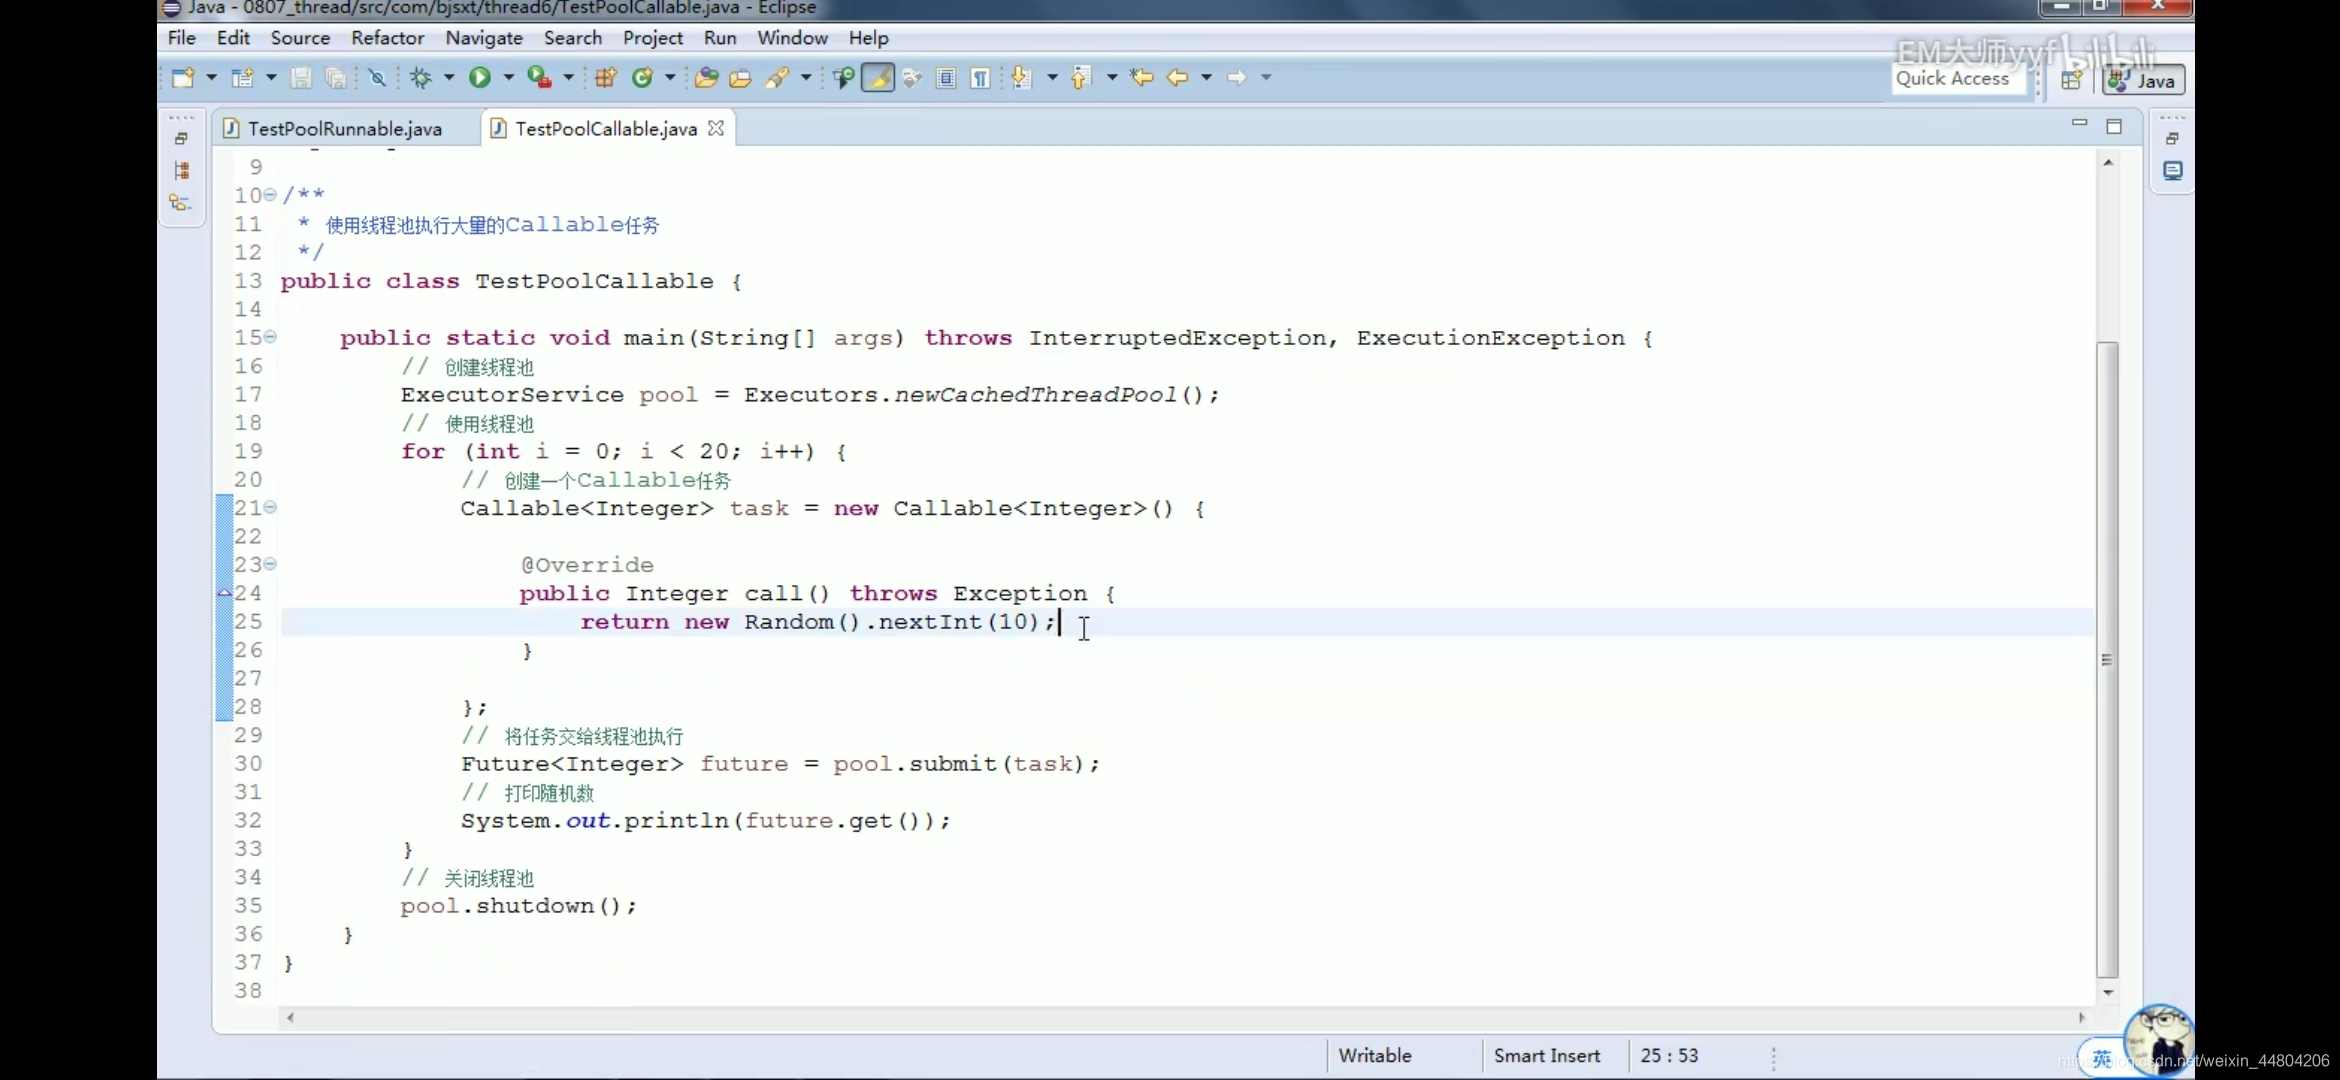Screen dimensions: 2340x1080
Task: Collapse the main method fold marker
Action: click(x=270, y=338)
